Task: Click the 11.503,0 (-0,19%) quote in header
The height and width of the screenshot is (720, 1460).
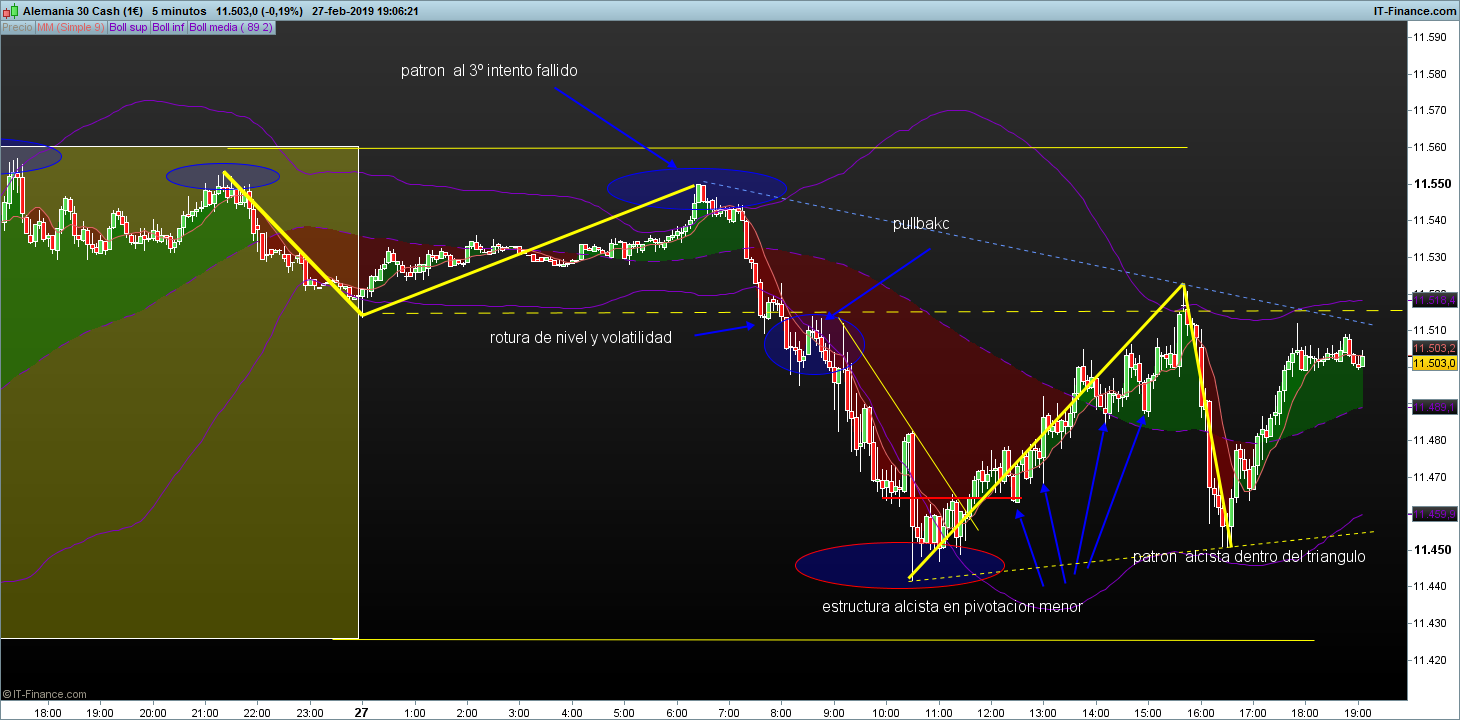Action: coord(258,11)
